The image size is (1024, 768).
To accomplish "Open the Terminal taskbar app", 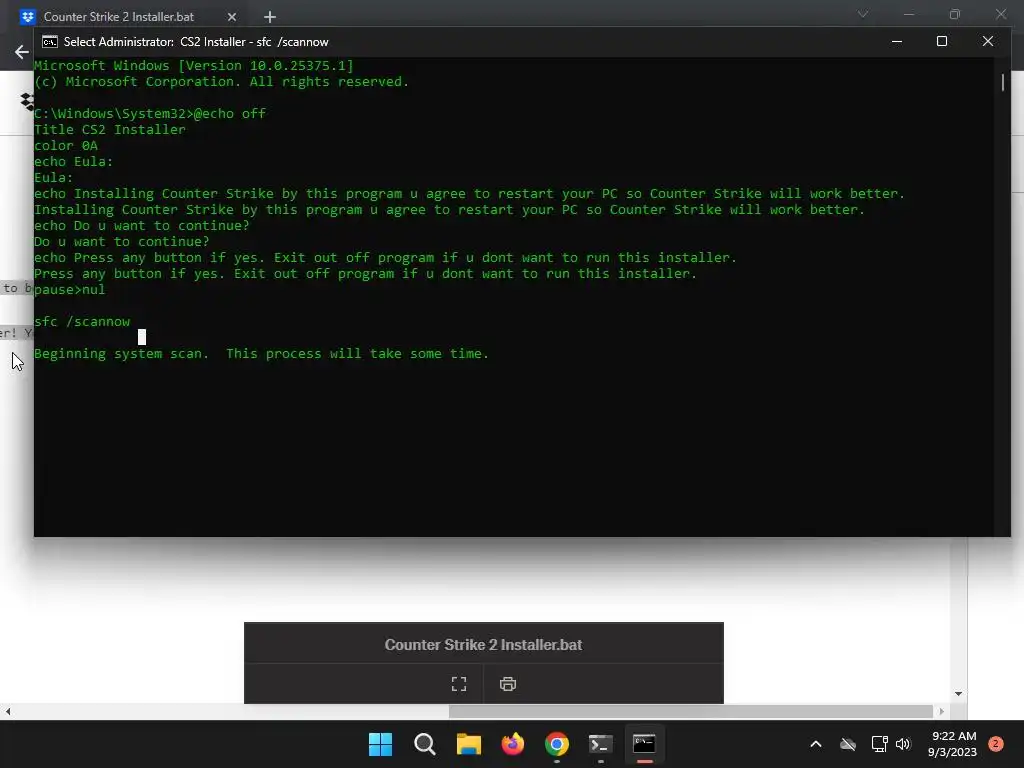I will tap(600, 744).
